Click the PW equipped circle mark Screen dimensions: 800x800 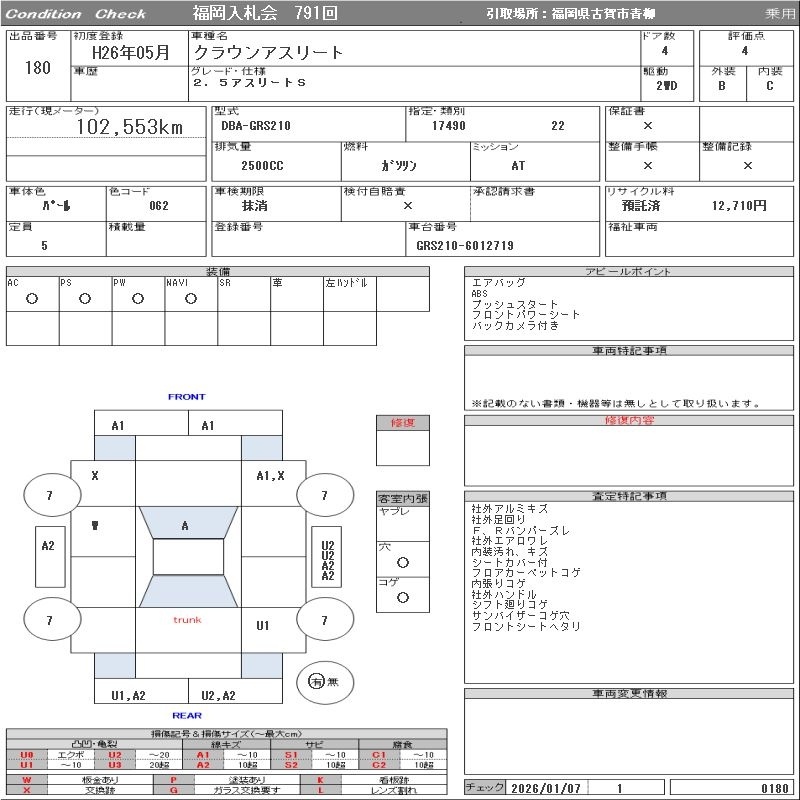pos(138,299)
